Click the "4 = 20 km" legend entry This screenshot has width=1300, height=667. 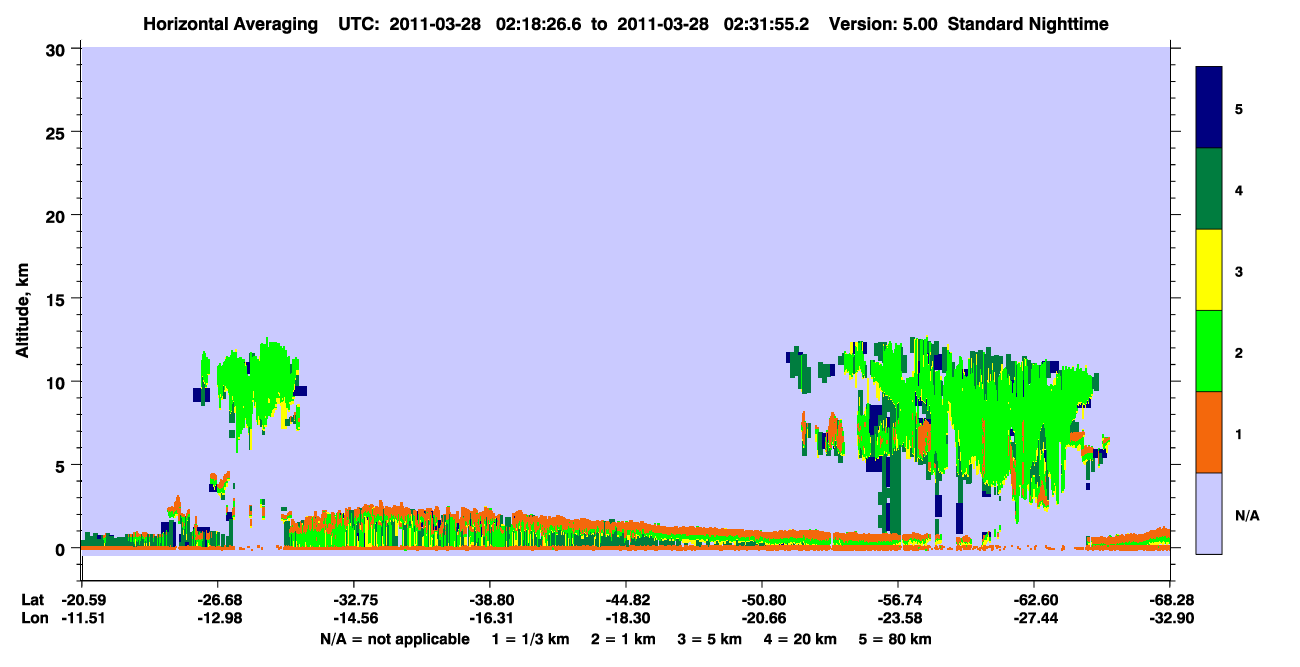[802, 639]
